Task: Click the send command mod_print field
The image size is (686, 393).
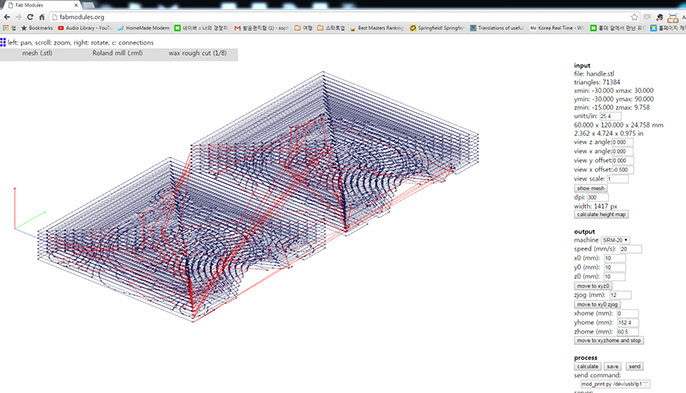Action: tap(615, 384)
